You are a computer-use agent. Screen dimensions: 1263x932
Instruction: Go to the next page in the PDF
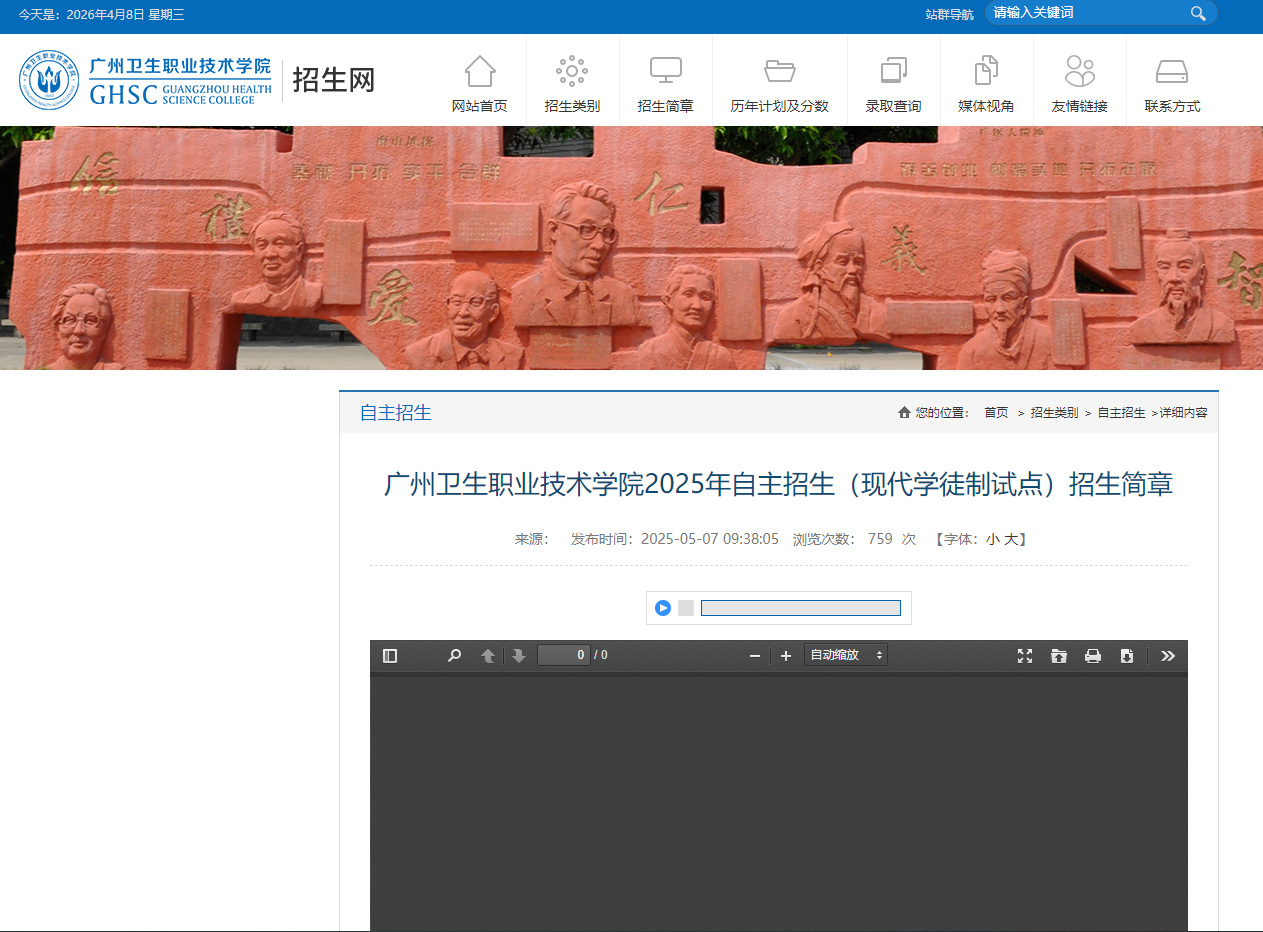[x=518, y=655]
